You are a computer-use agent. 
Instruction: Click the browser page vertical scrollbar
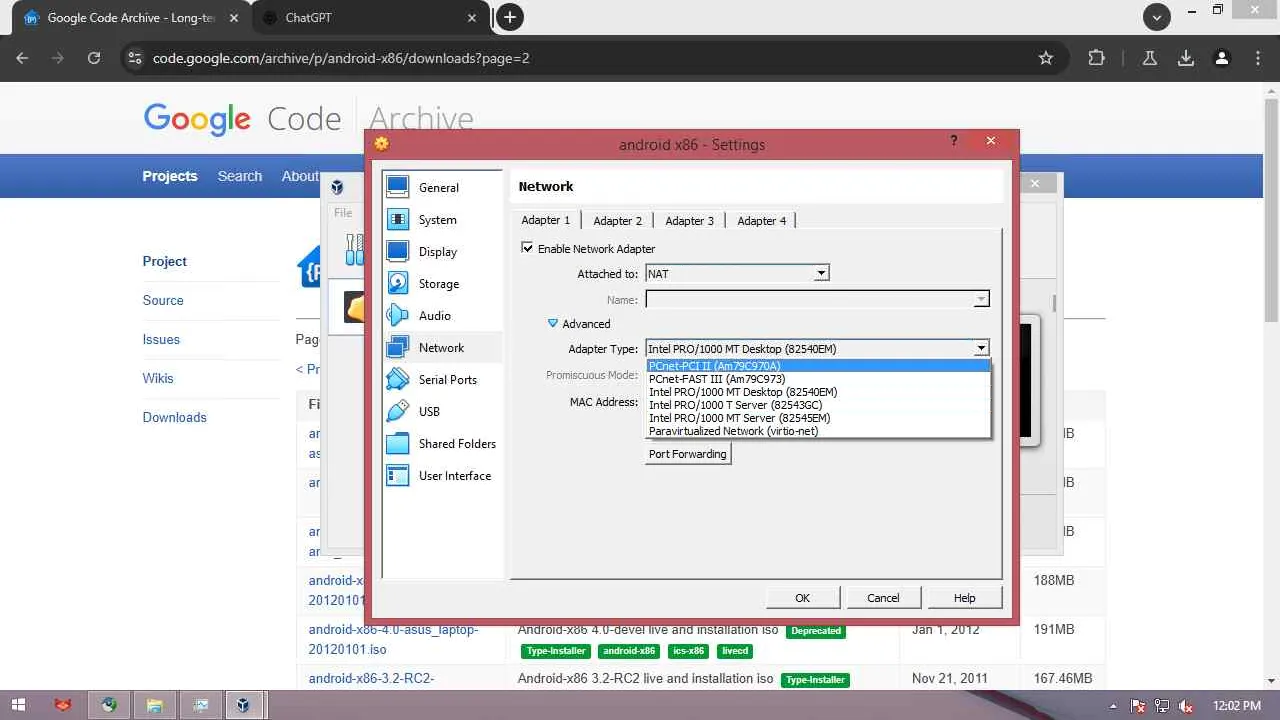[x=1271, y=210]
